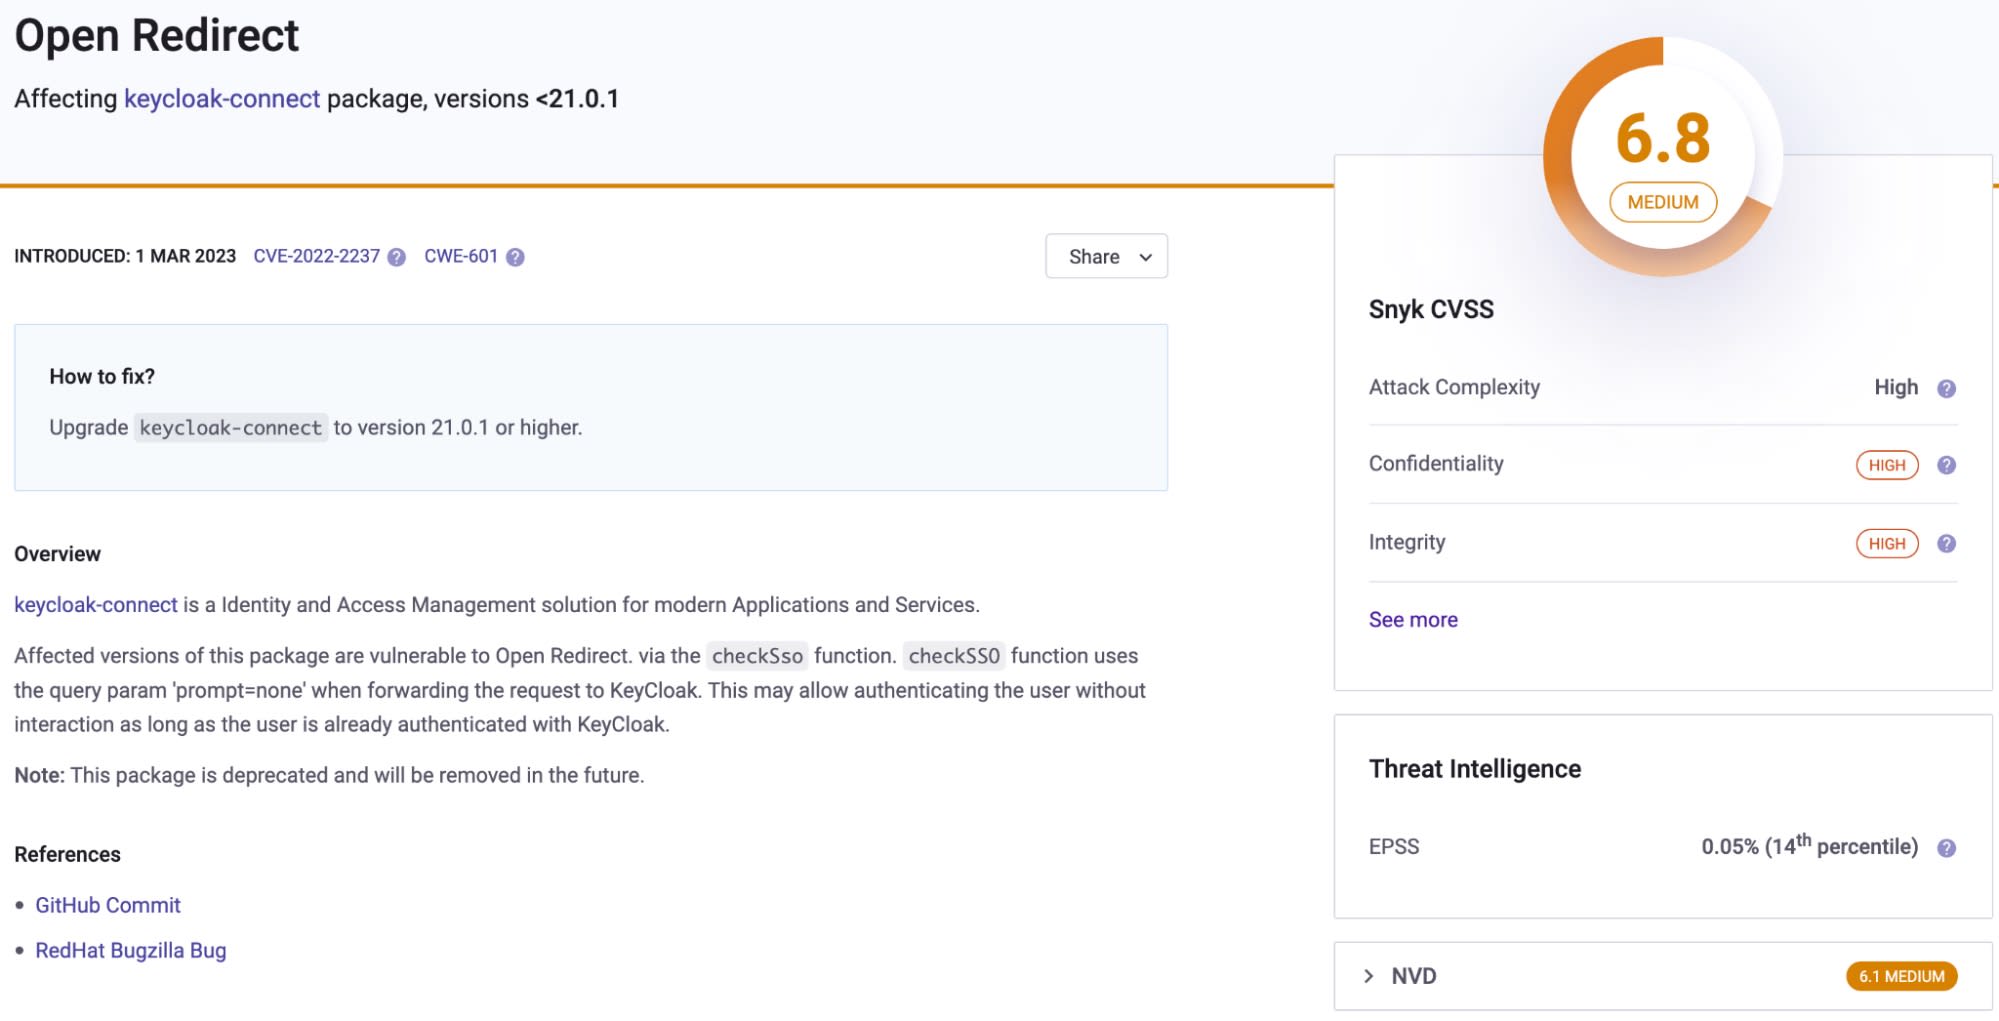Click See more under Snyk CVSS
Viewport: 1999px width, 1021px height.
[x=1413, y=620]
